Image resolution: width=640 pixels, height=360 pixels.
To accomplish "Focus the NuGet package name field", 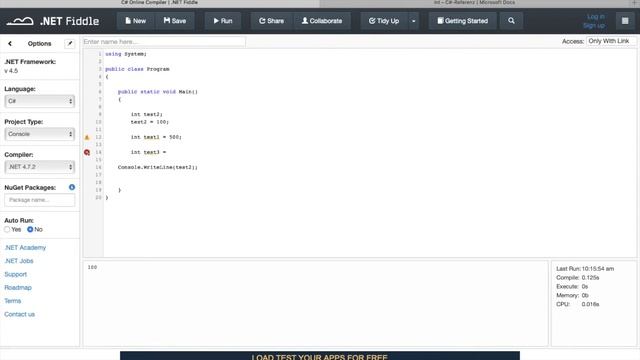I will (40, 200).
